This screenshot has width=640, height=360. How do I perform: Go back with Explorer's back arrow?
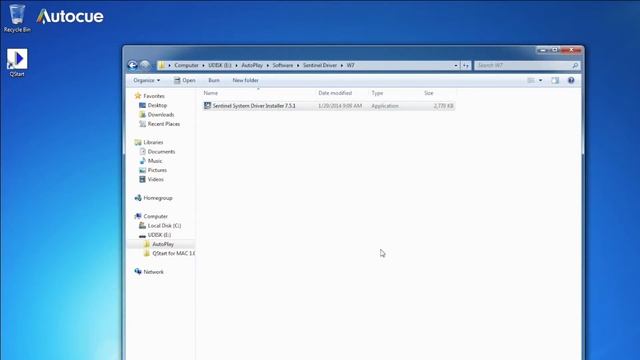[x=132, y=65]
